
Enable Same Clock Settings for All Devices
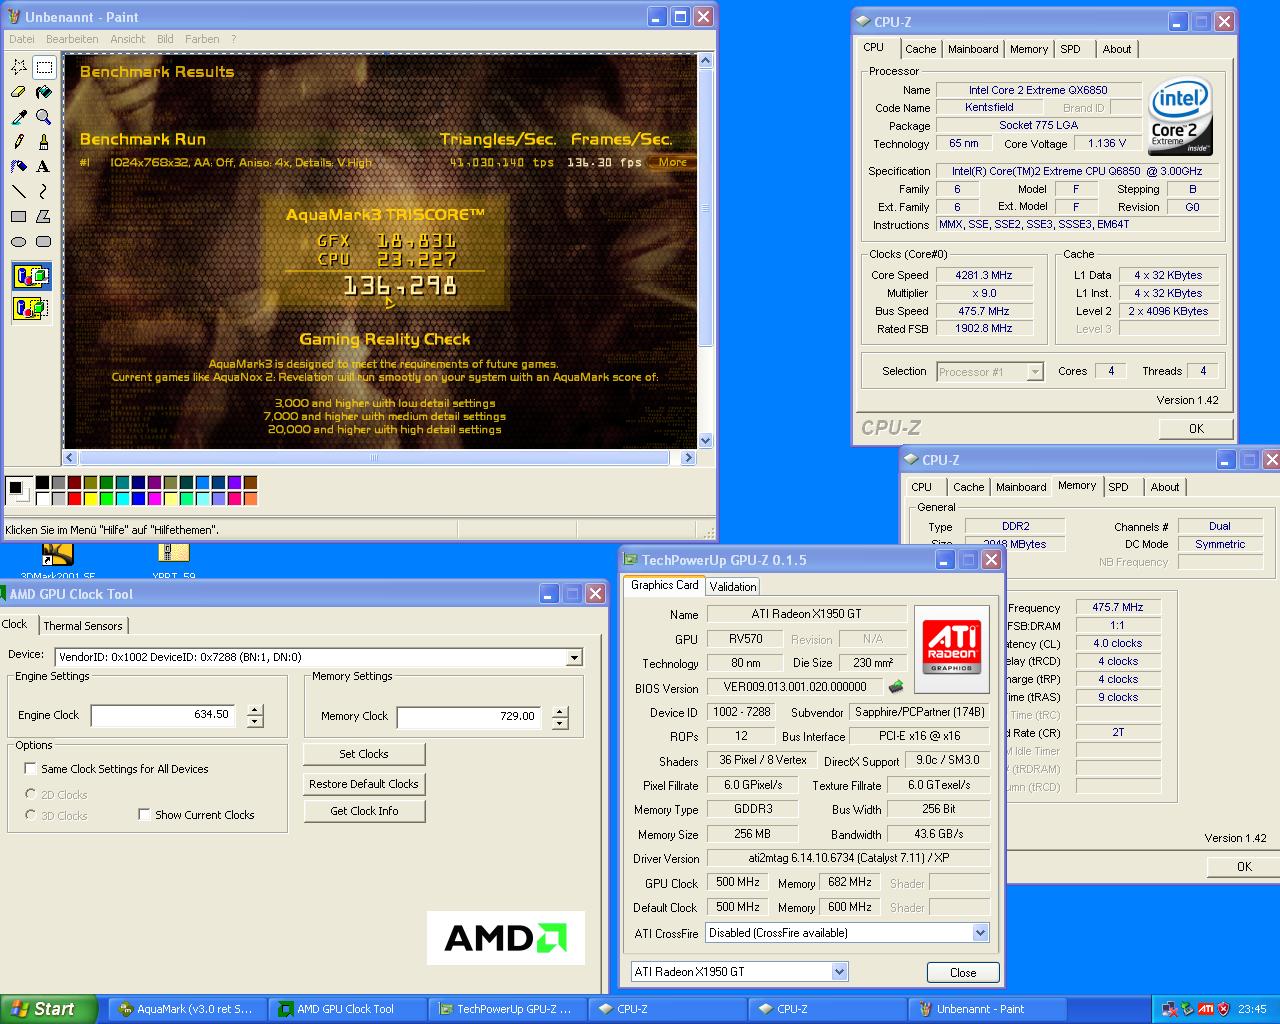click(x=30, y=769)
